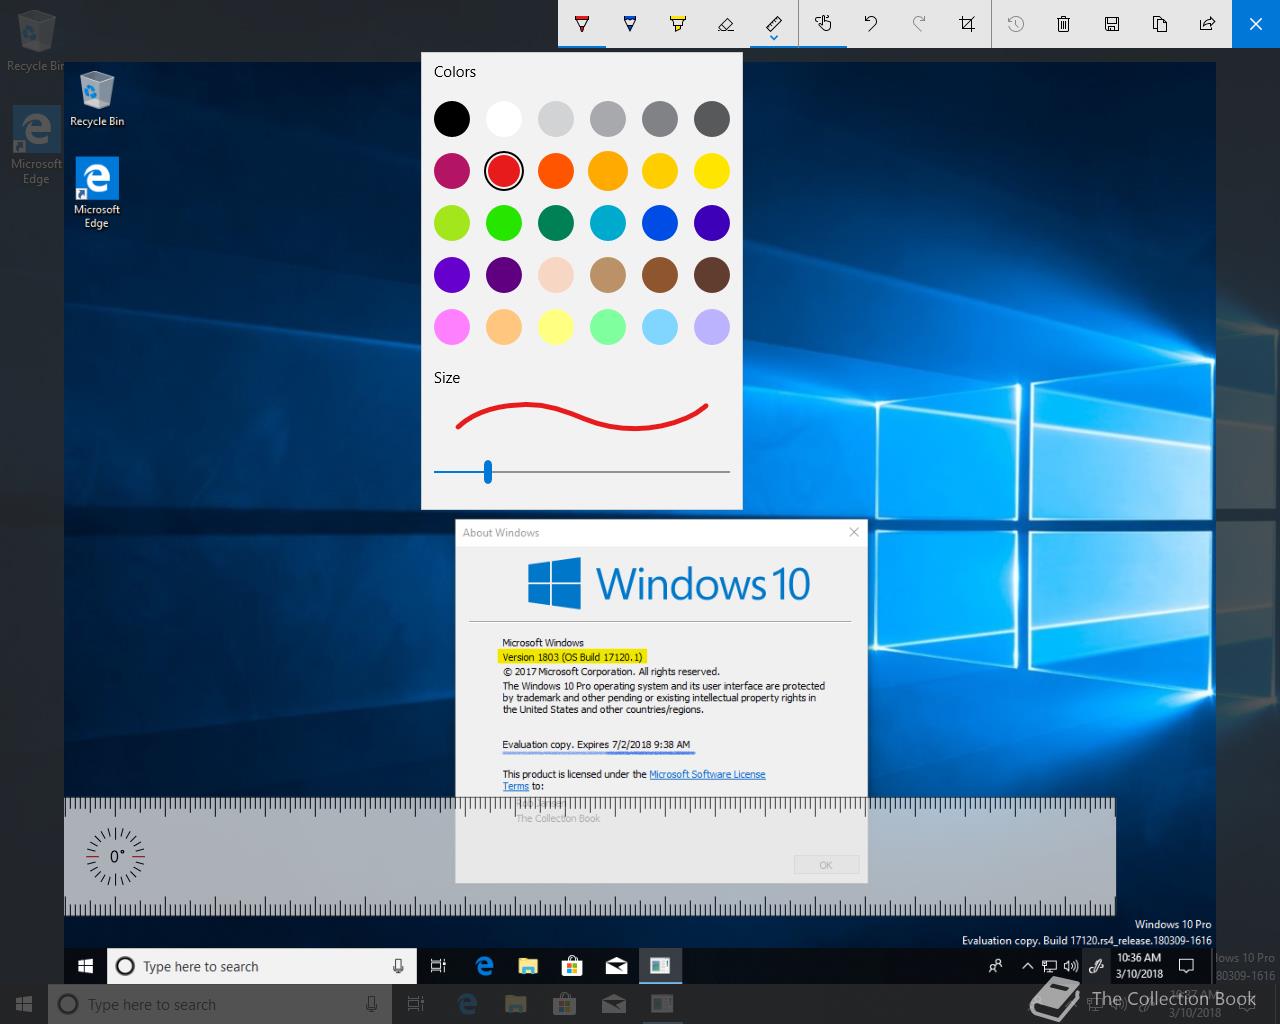Click the bottom dimmed search box
Viewport: 1280px width, 1024px height.
(219, 1004)
